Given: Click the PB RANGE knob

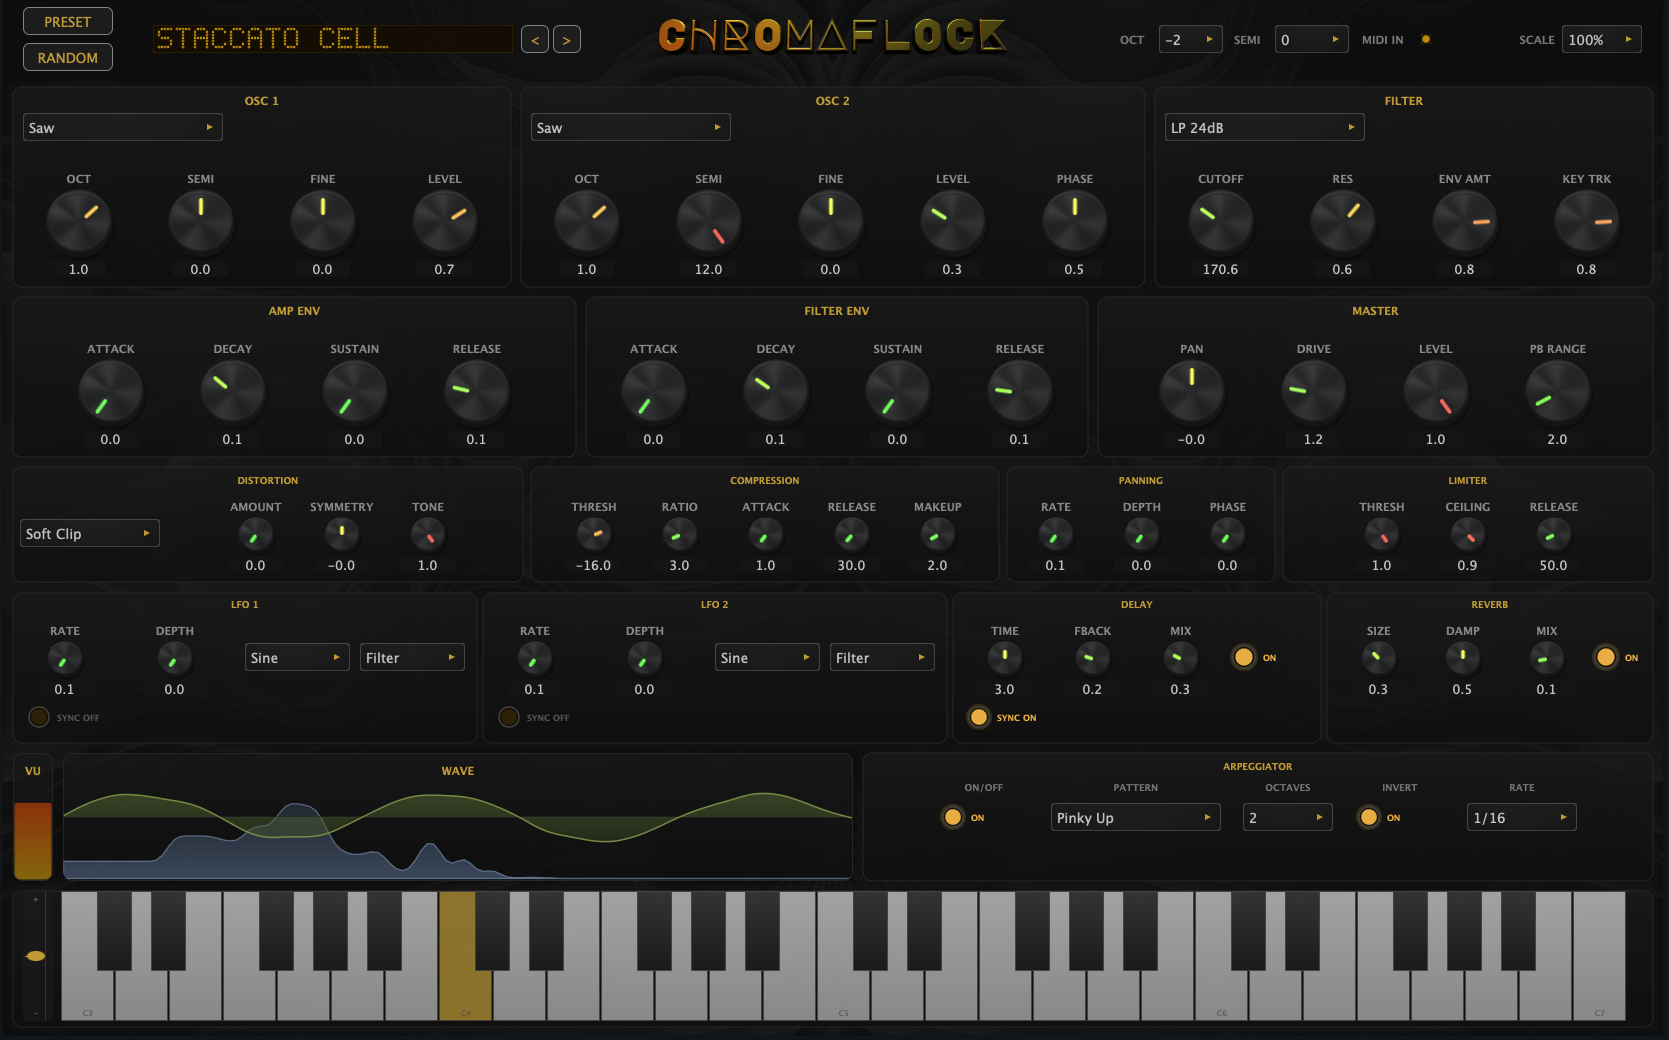Looking at the screenshot, I should [x=1558, y=391].
